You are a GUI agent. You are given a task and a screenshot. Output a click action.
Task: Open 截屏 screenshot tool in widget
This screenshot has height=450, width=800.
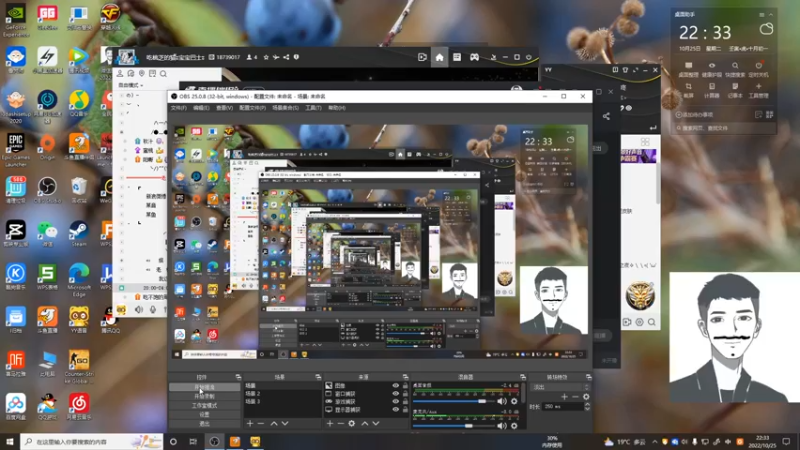click(x=688, y=90)
